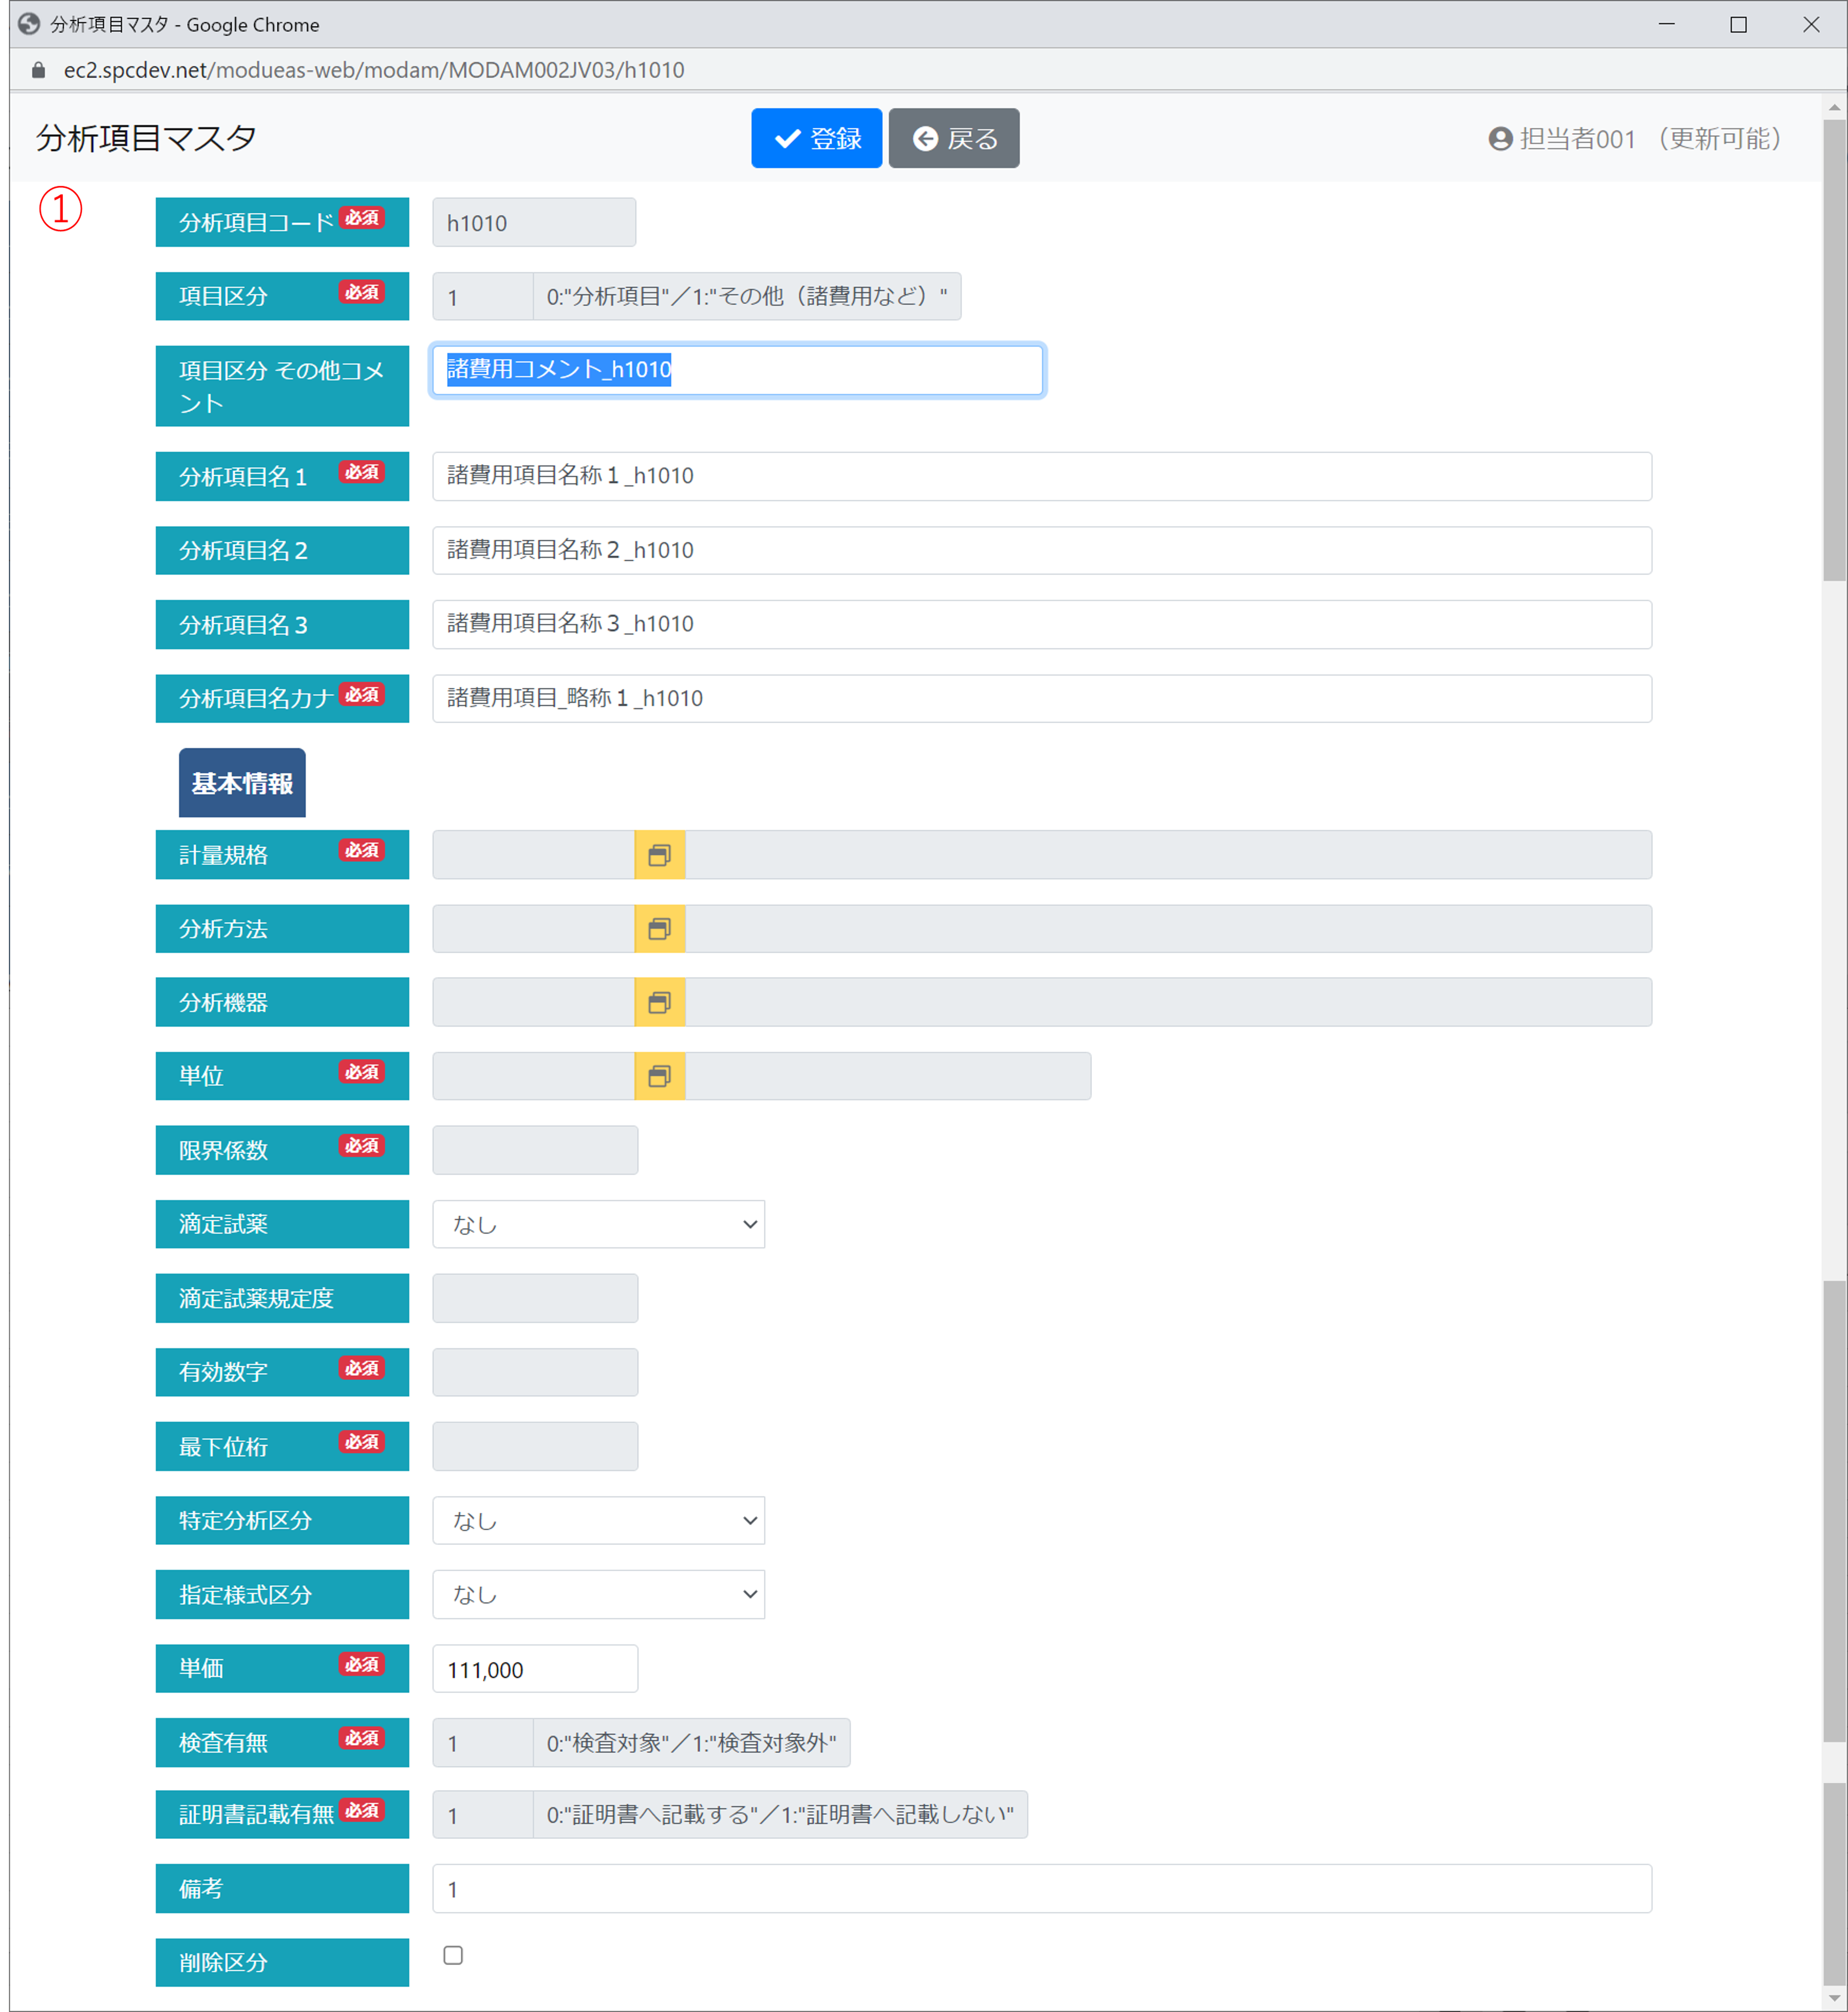Click the 単位 code field
This screenshot has width=1848, height=2012.
[534, 1076]
